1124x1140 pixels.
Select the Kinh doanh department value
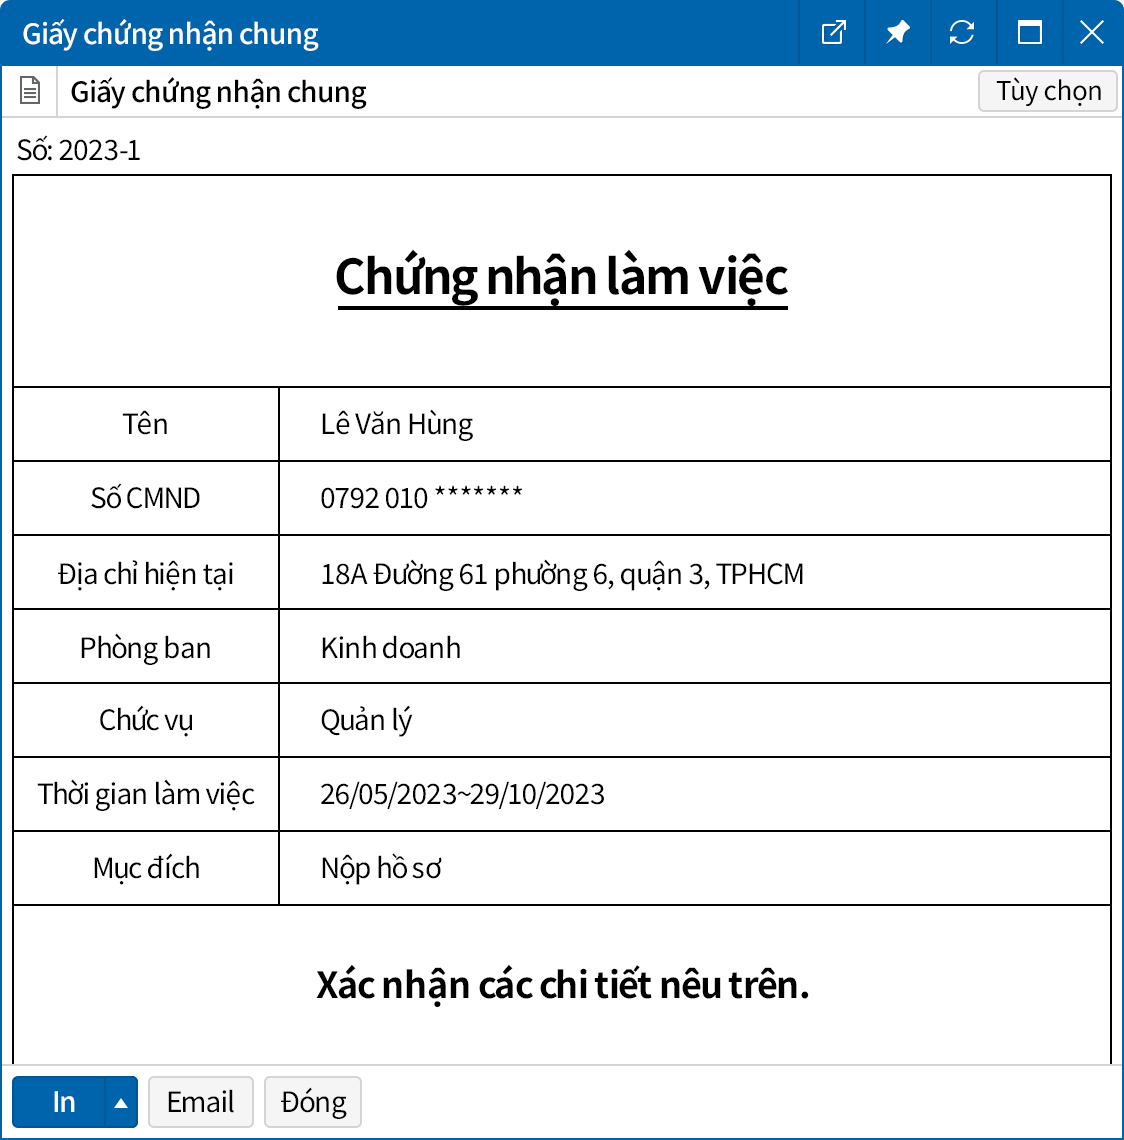(391, 648)
